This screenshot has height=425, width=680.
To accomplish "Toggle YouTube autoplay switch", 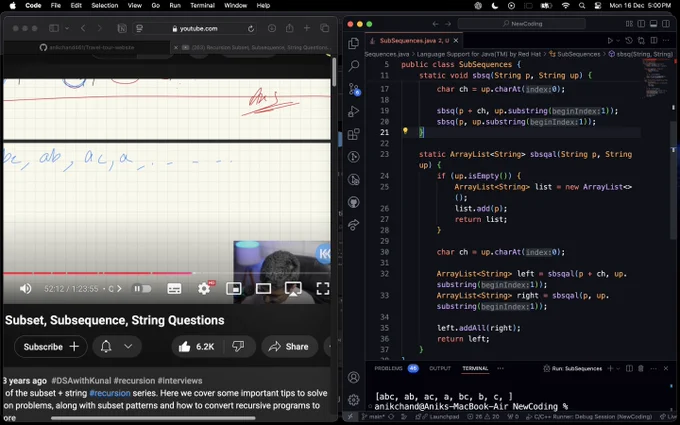I will pyautogui.click(x=142, y=288).
